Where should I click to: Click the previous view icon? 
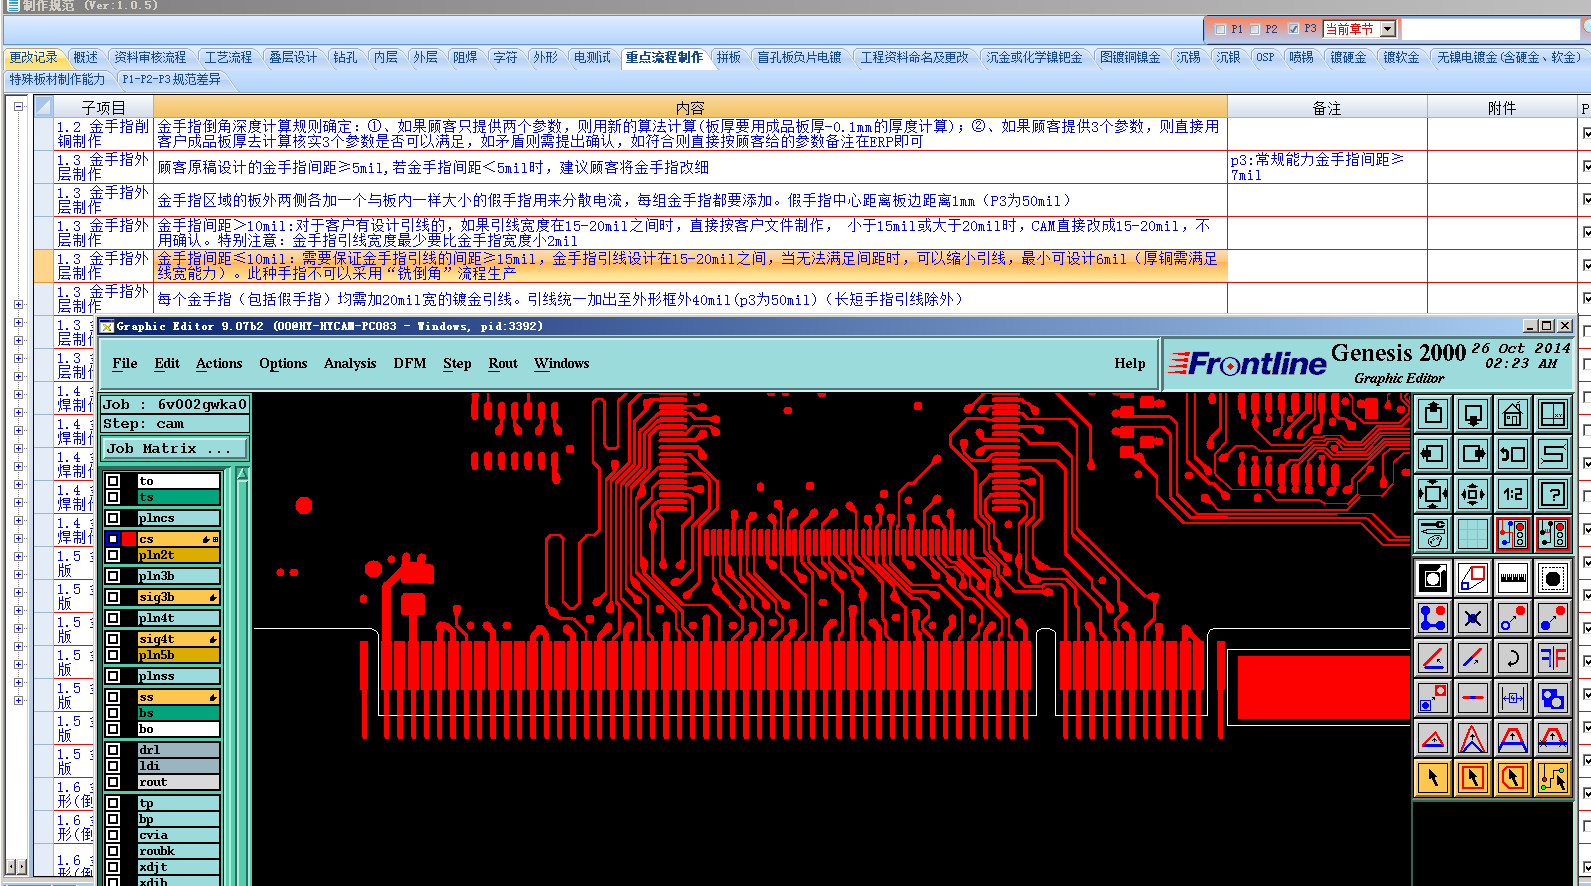1513,454
